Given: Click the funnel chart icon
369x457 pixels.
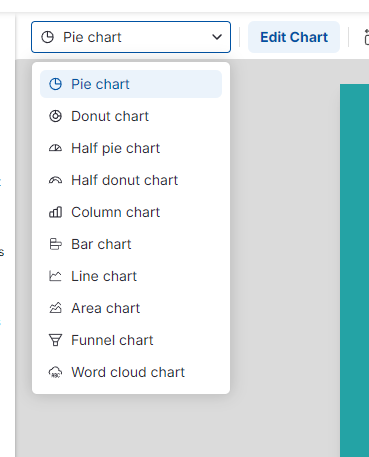Looking at the screenshot, I should [55, 340].
